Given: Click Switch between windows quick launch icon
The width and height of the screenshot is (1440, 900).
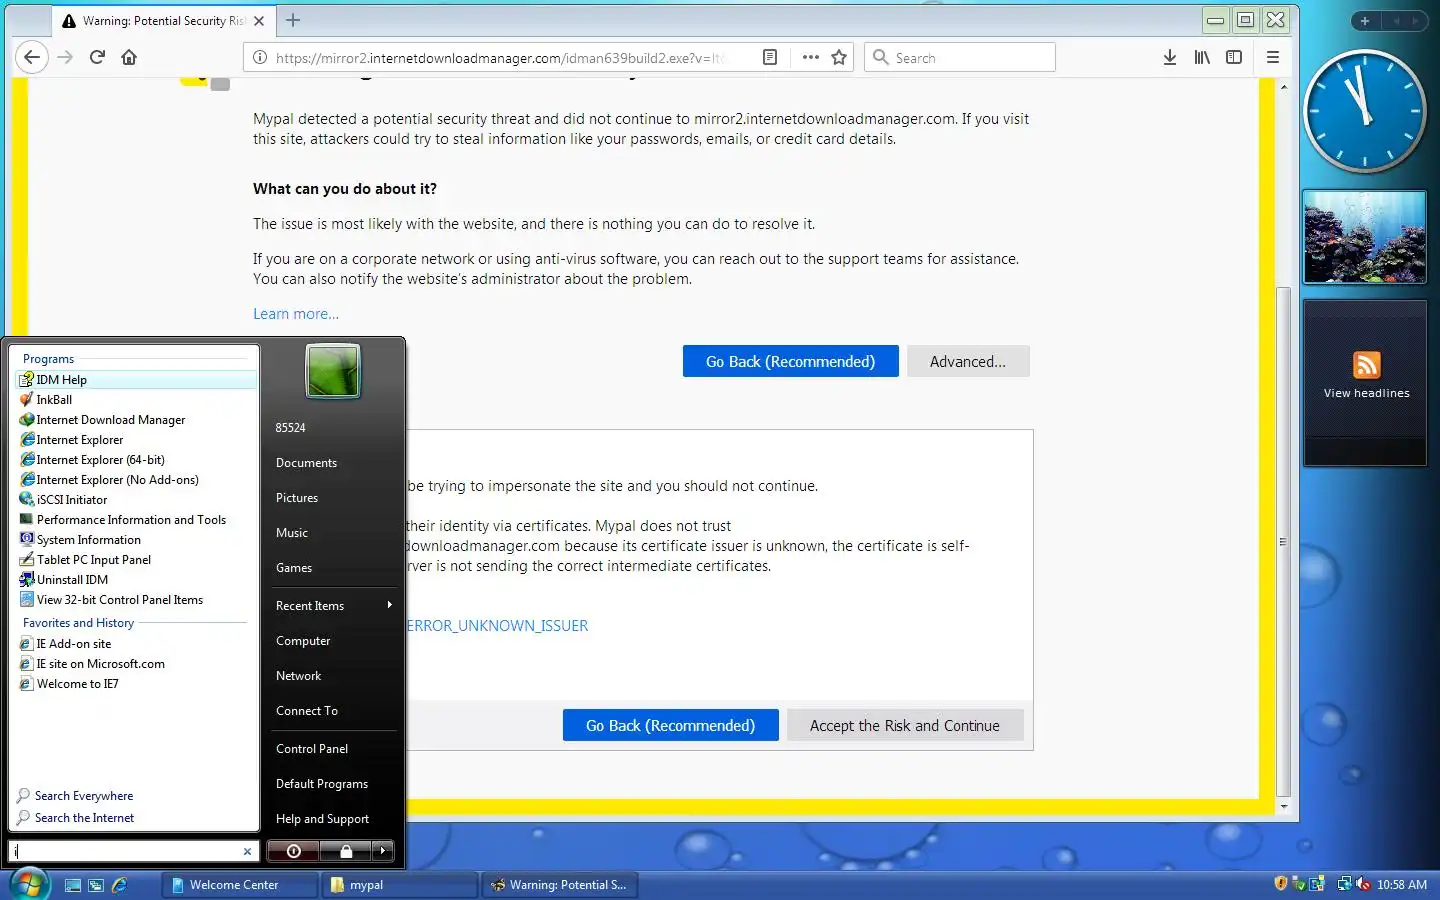Looking at the screenshot, I should point(96,885).
